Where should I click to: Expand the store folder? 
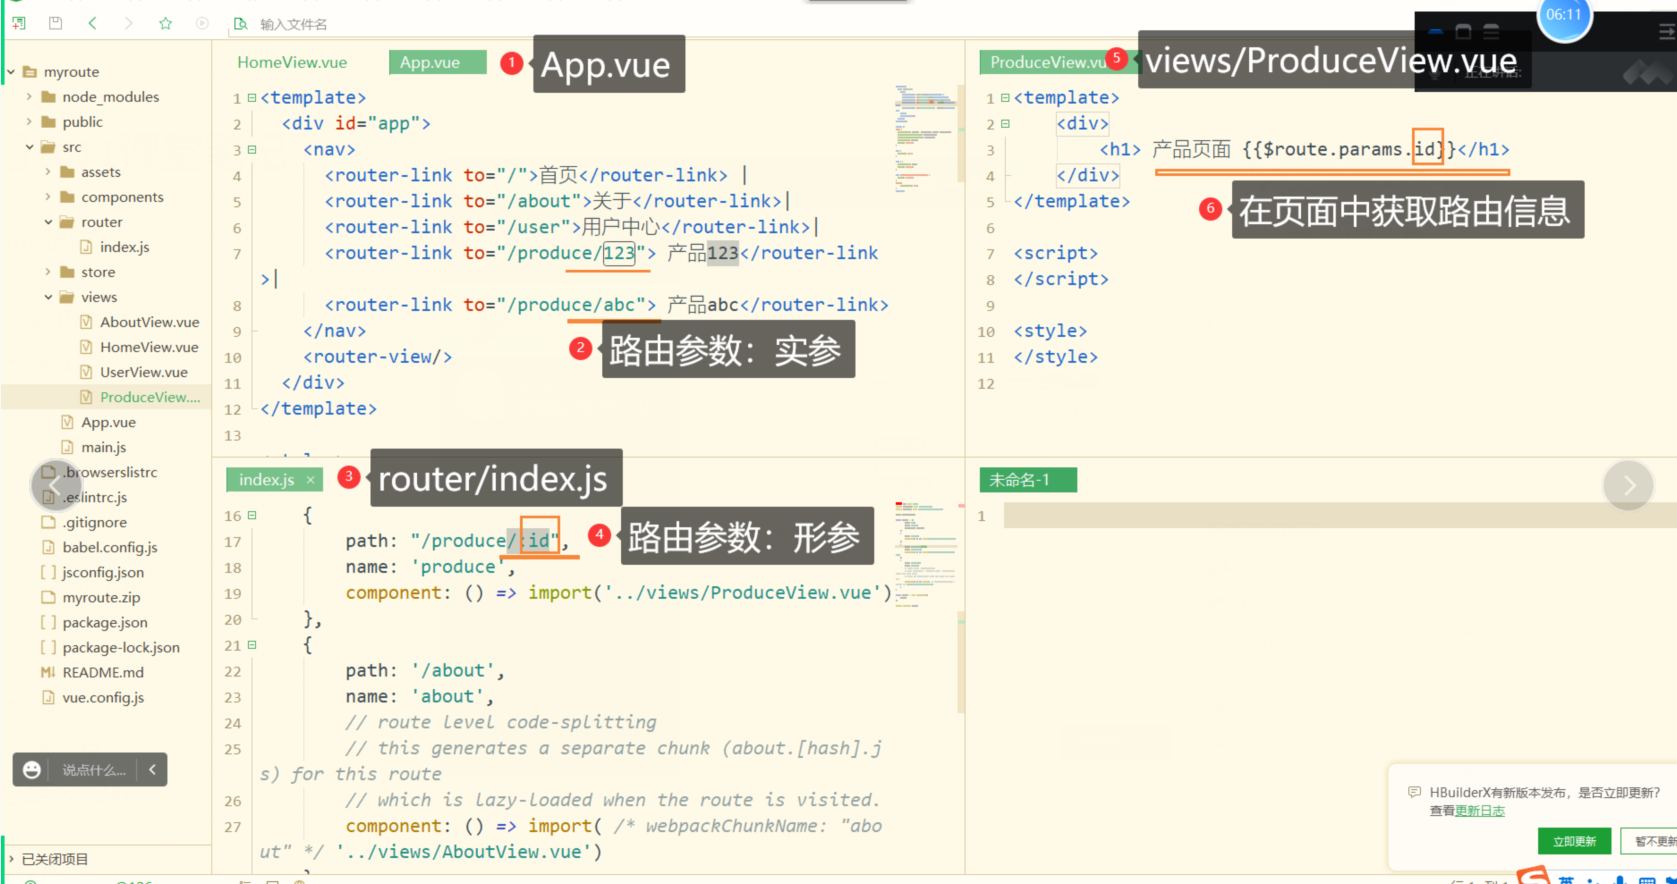48,272
